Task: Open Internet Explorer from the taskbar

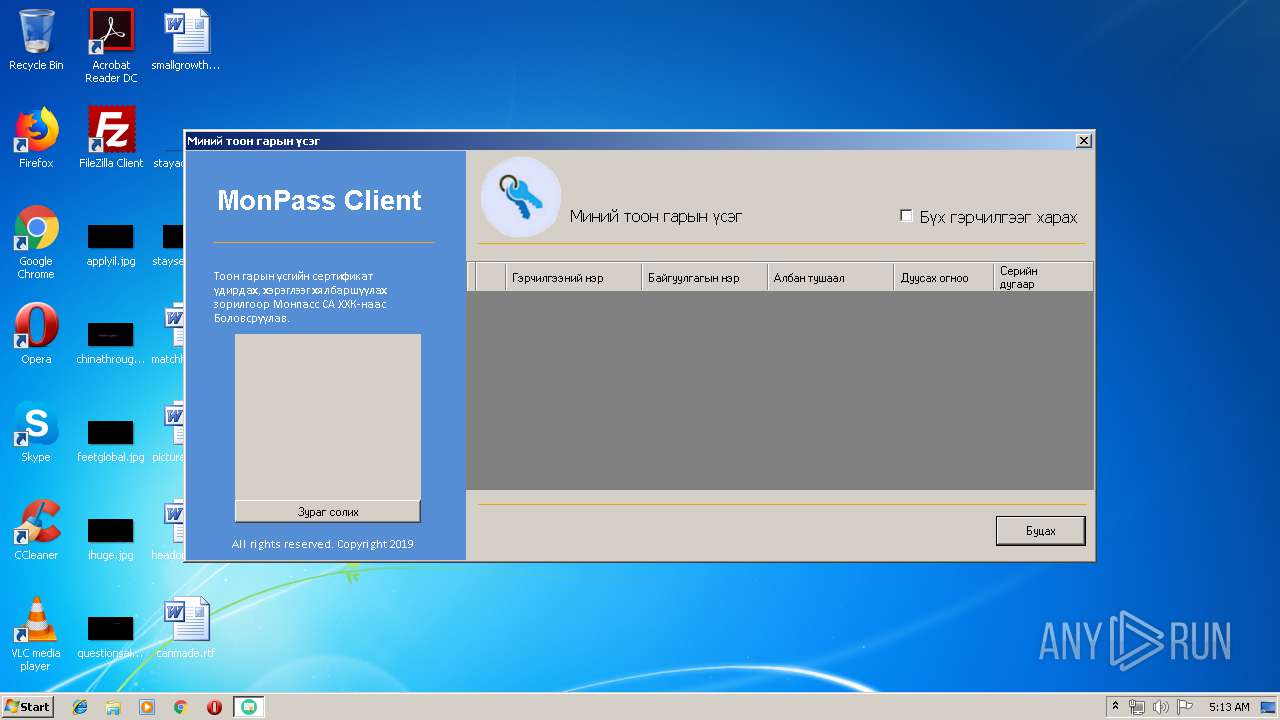Action: pyautogui.click(x=80, y=707)
